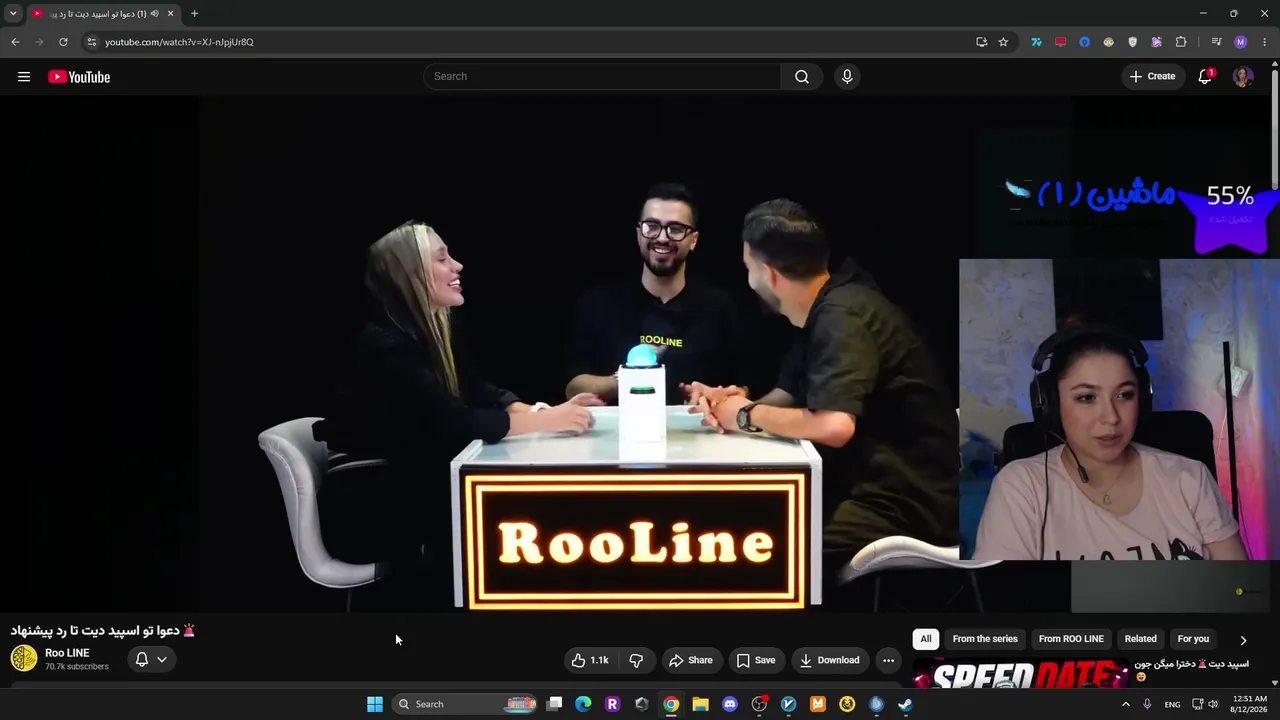The image size is (1280, 720).
Task: Open Chrome media controls music icon
Action: [x=1216, y=42]
